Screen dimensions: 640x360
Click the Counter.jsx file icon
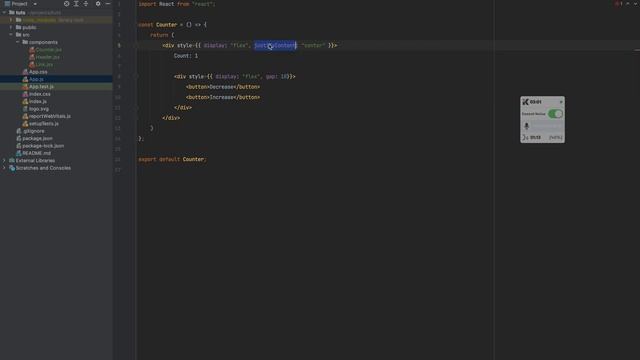coord(32,50)
